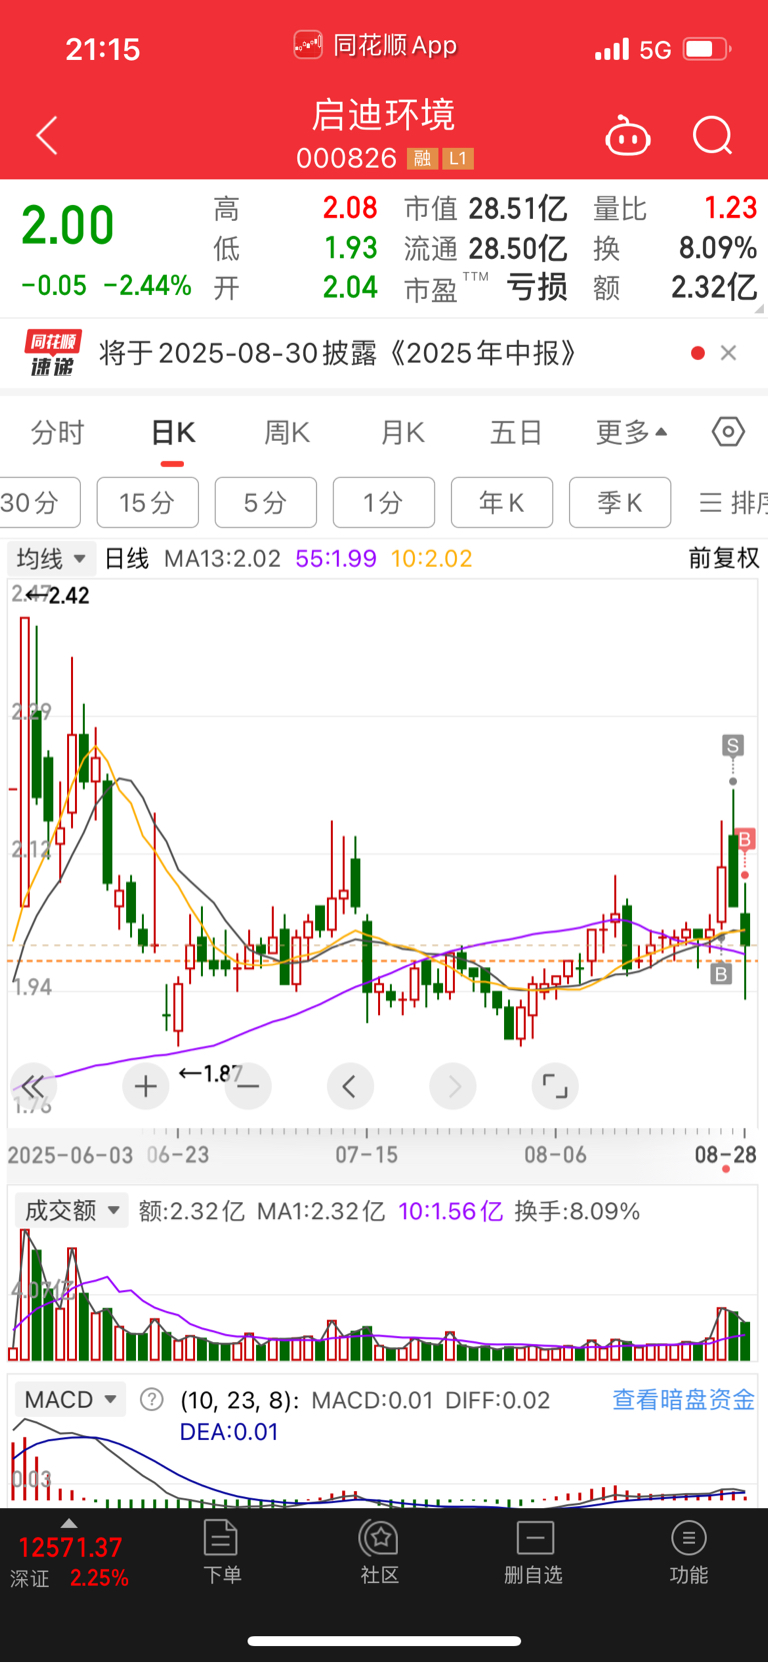This screenshot has width=768, height=1663.
Task: Open the hexagon chart settings icon
Action: tap(728, 432)
